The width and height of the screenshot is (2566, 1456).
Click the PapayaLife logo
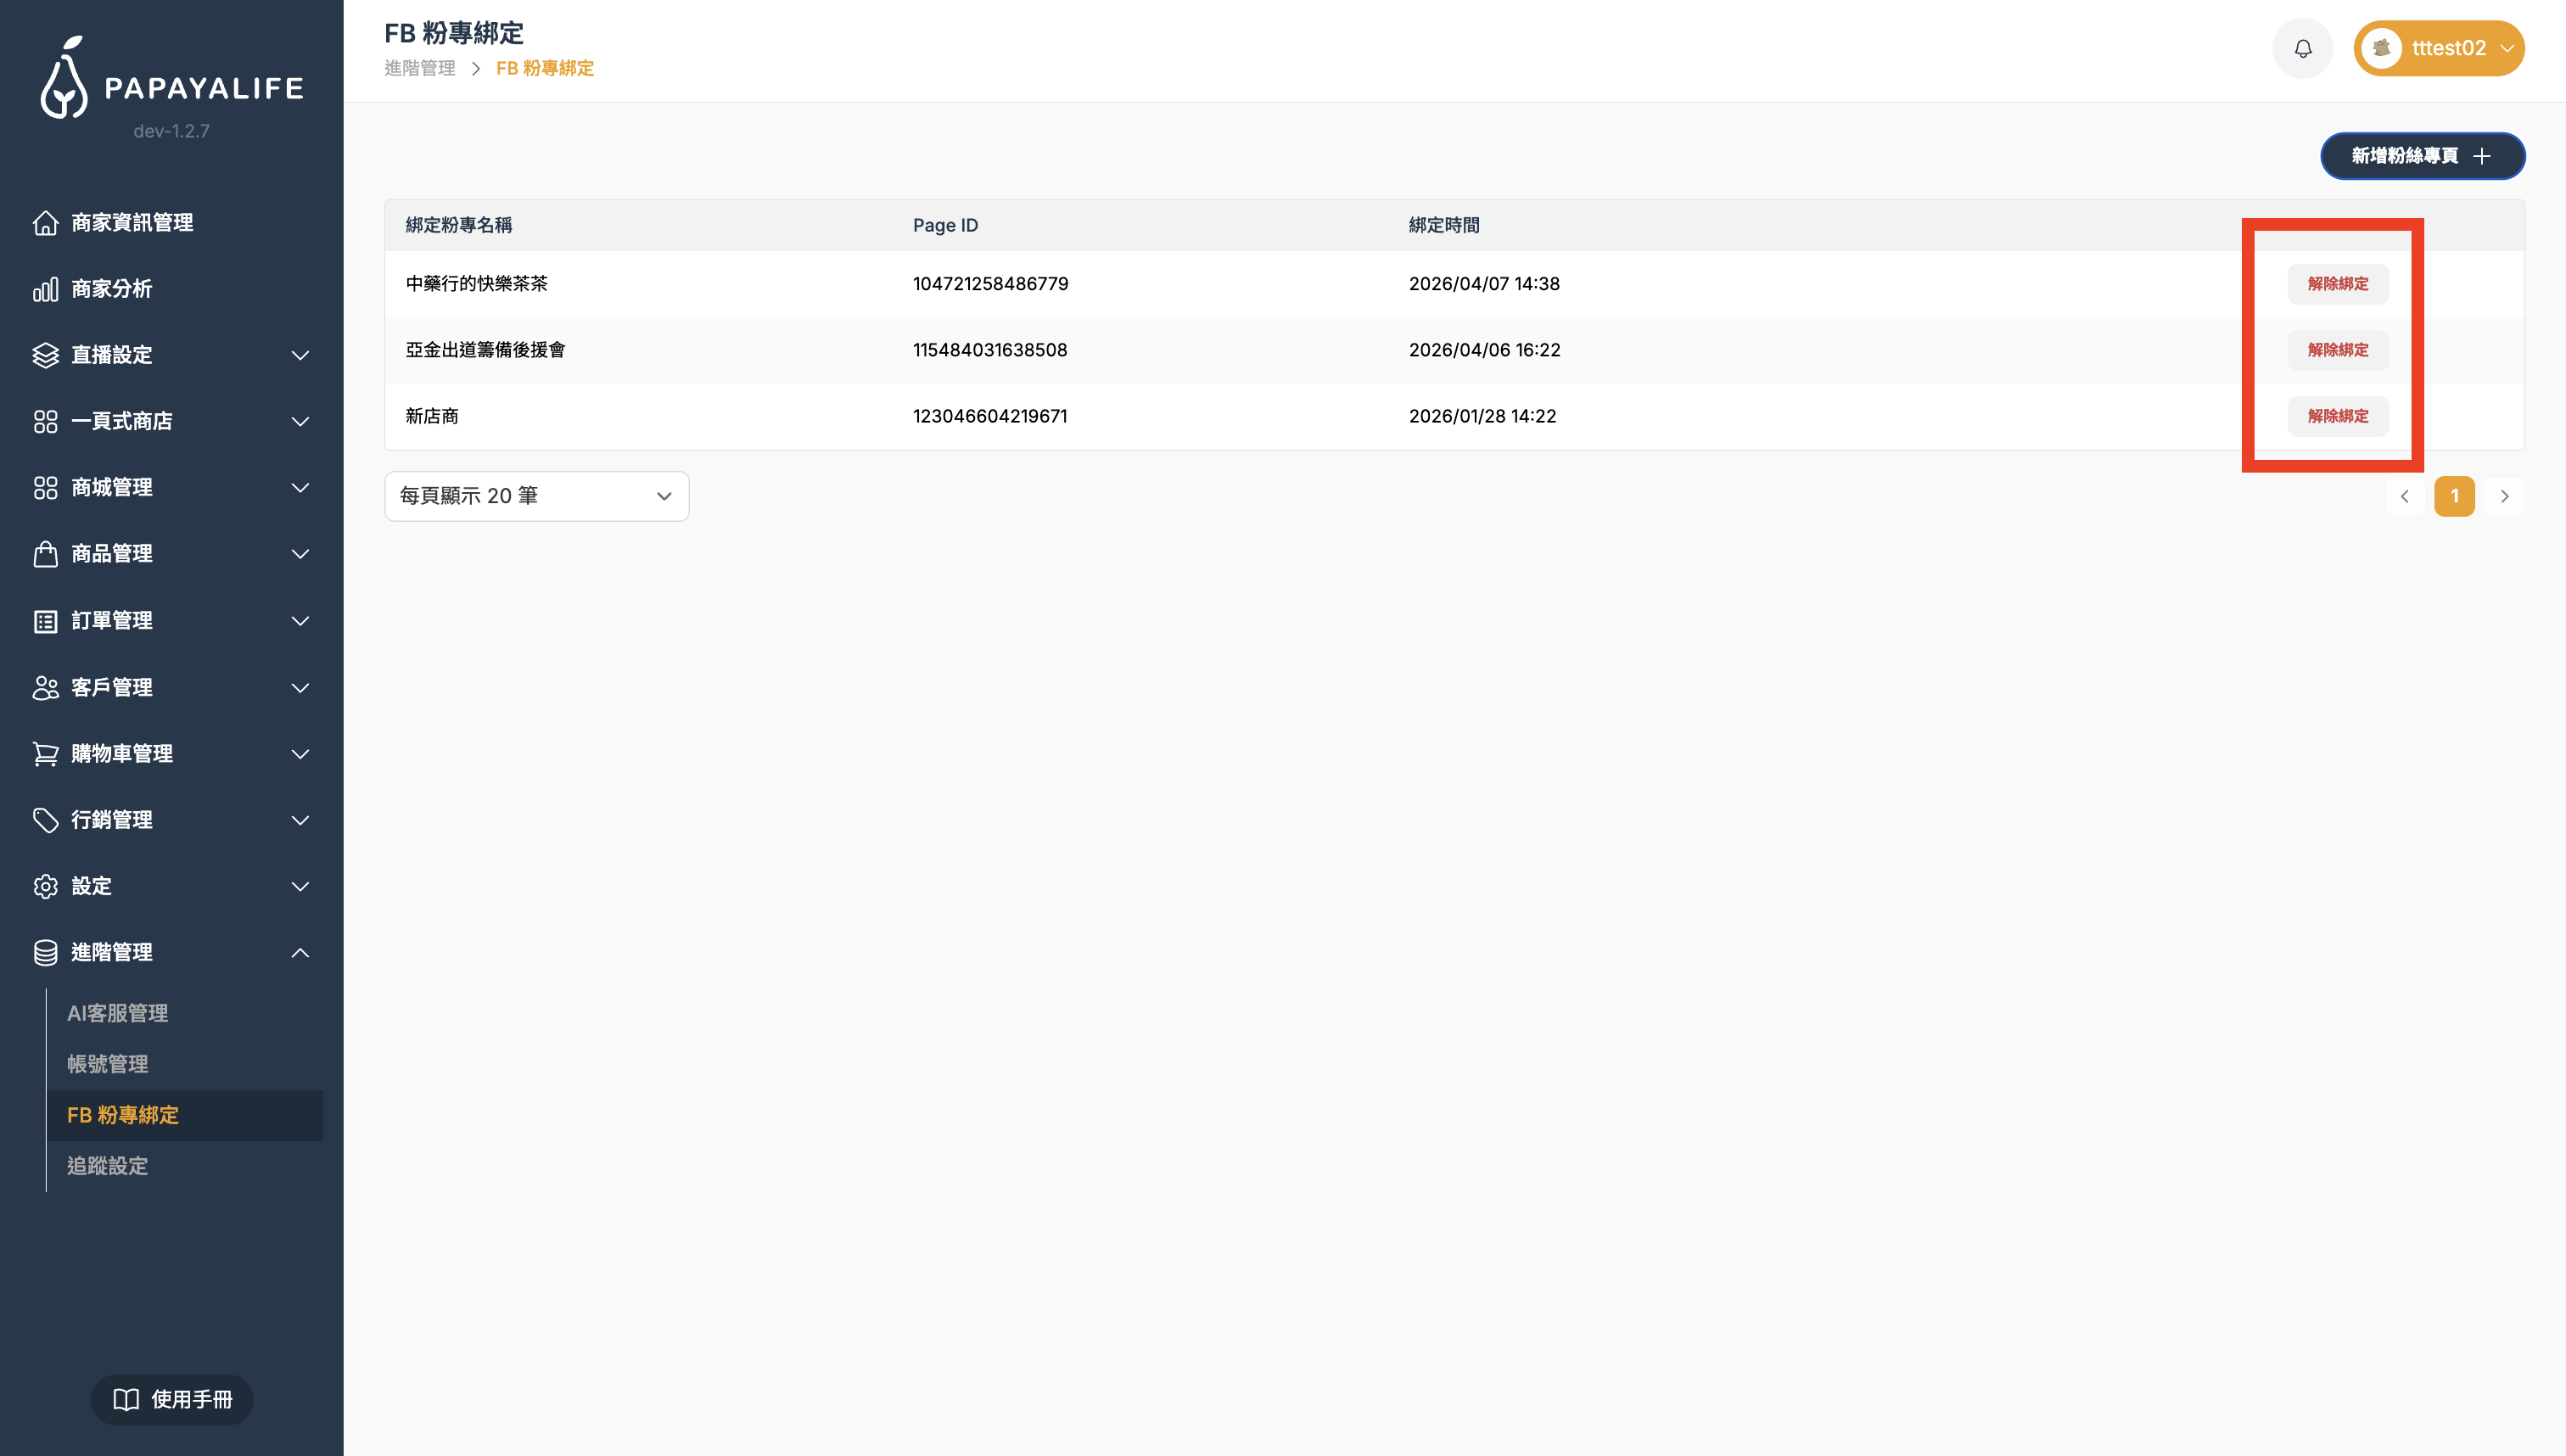[171, 79]
